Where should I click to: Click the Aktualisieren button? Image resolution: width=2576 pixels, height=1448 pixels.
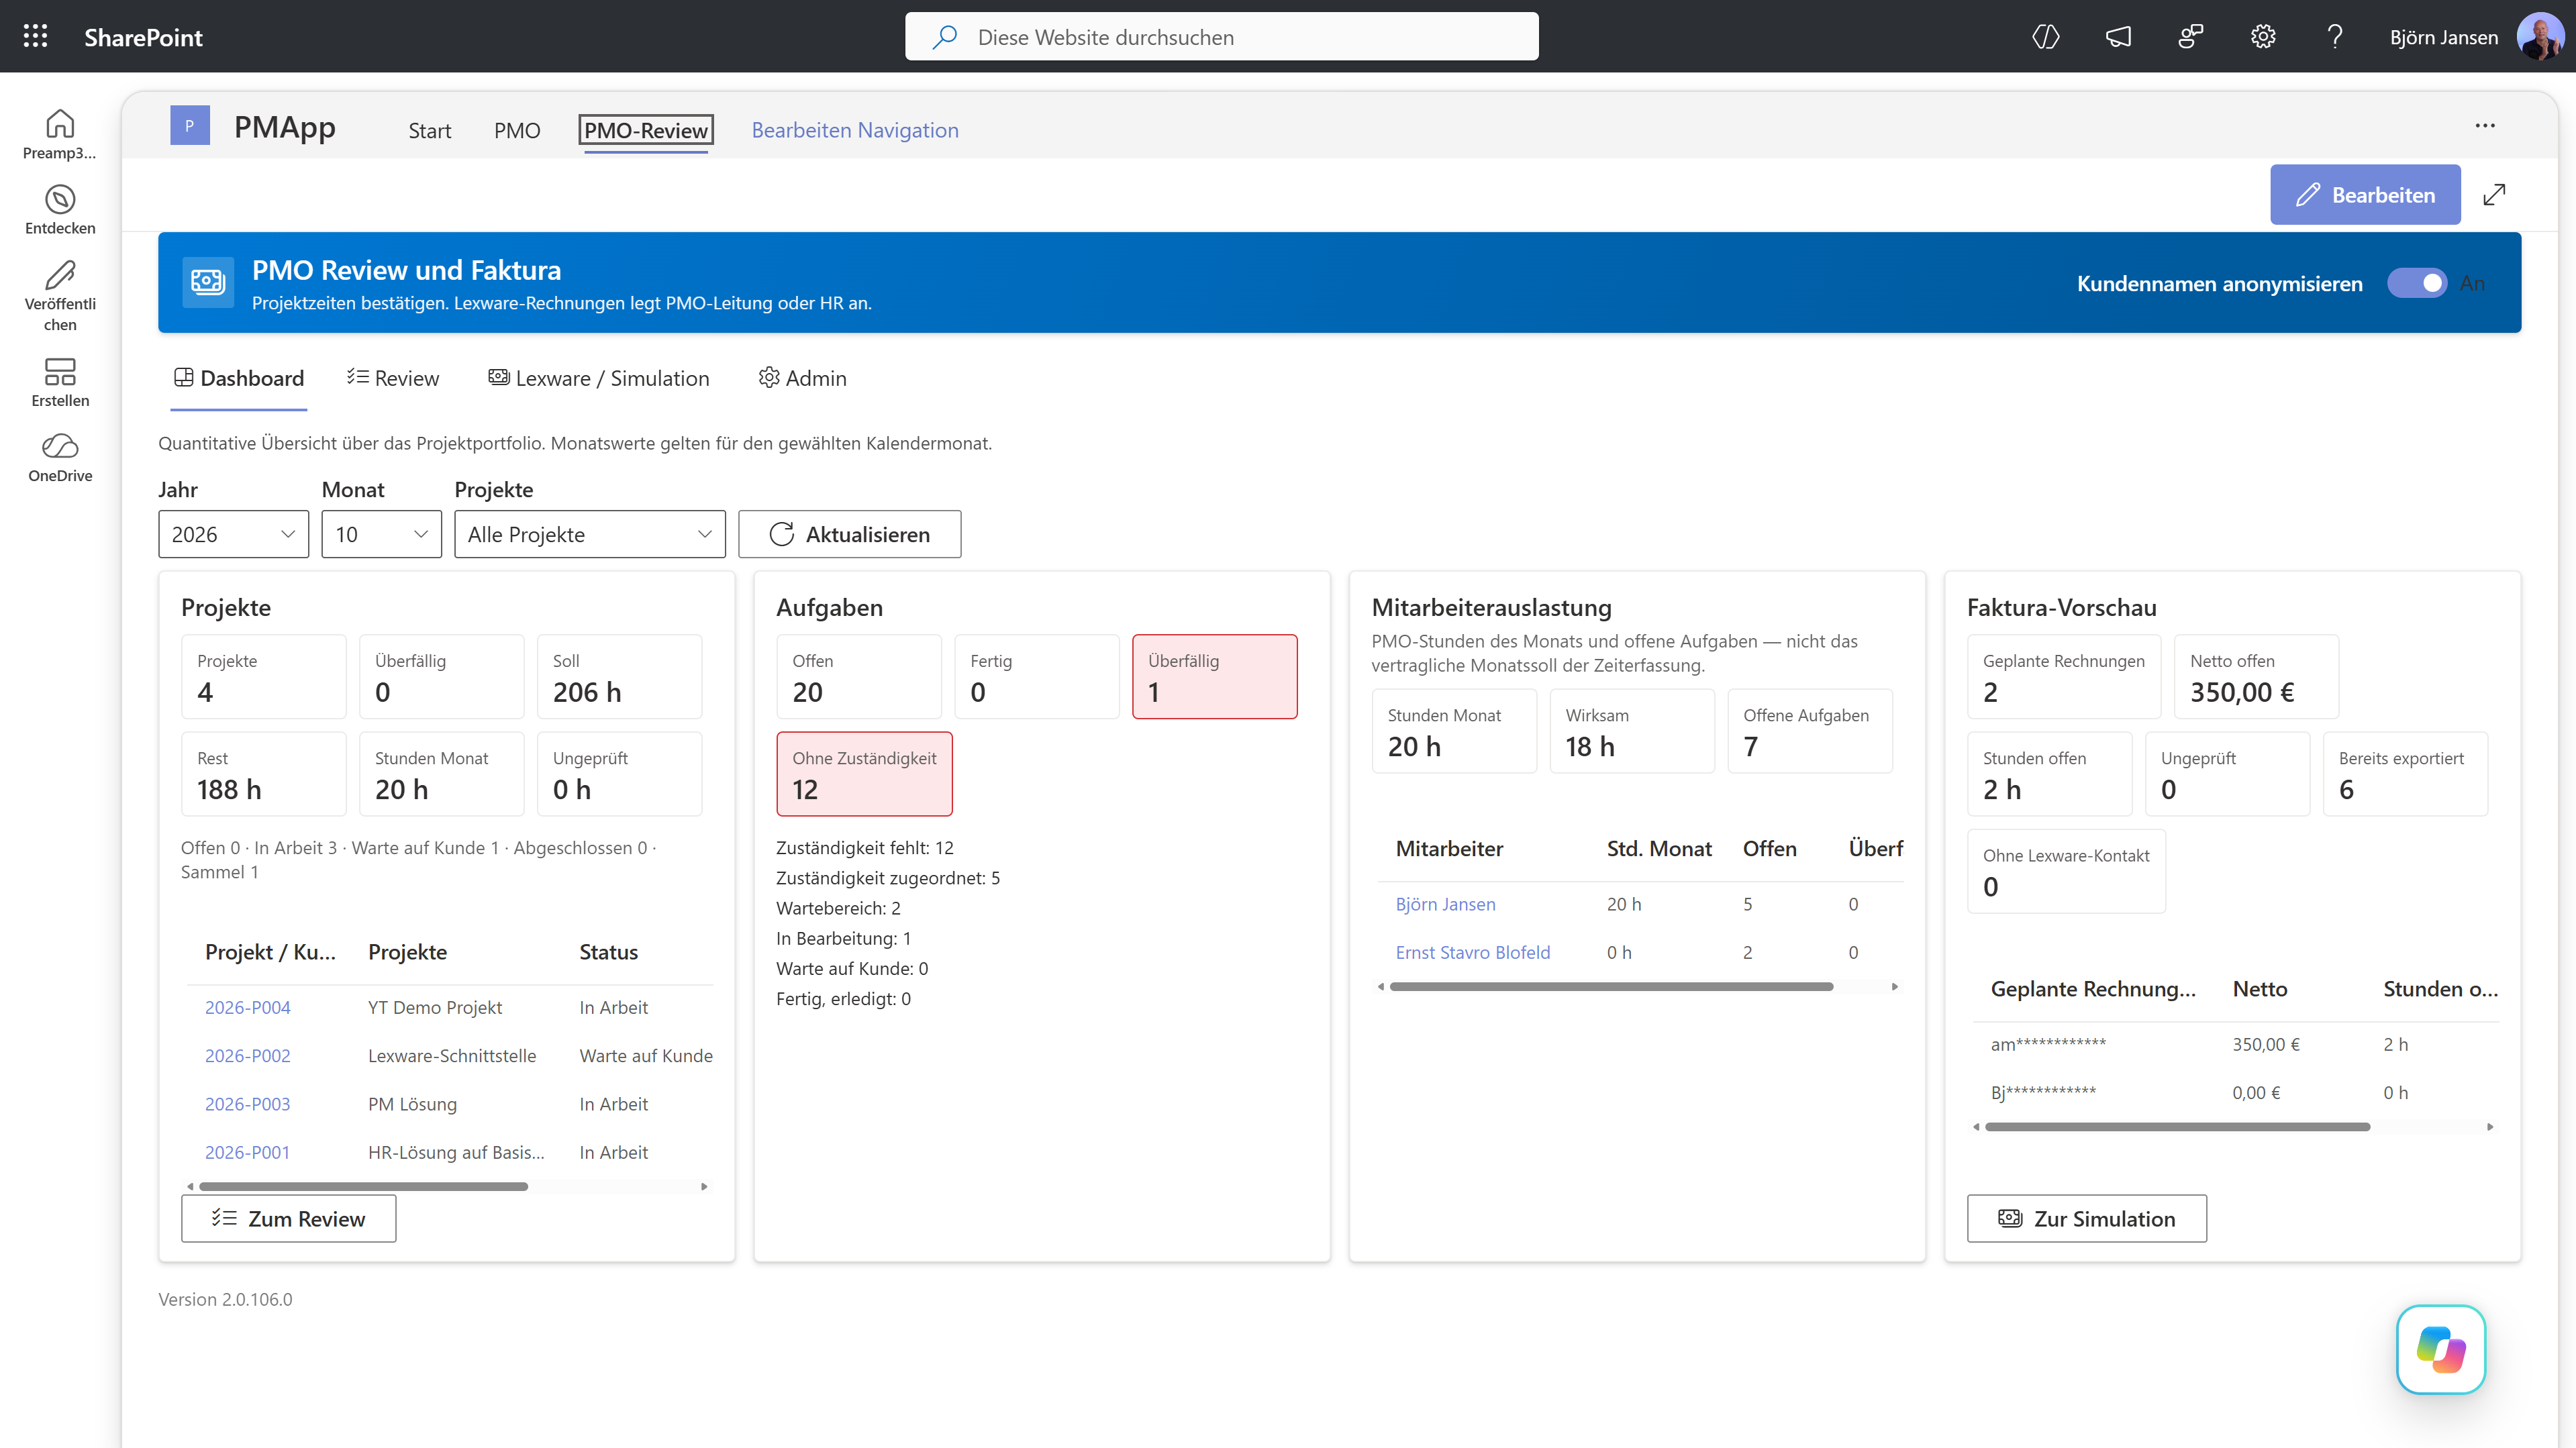[849, 534]
